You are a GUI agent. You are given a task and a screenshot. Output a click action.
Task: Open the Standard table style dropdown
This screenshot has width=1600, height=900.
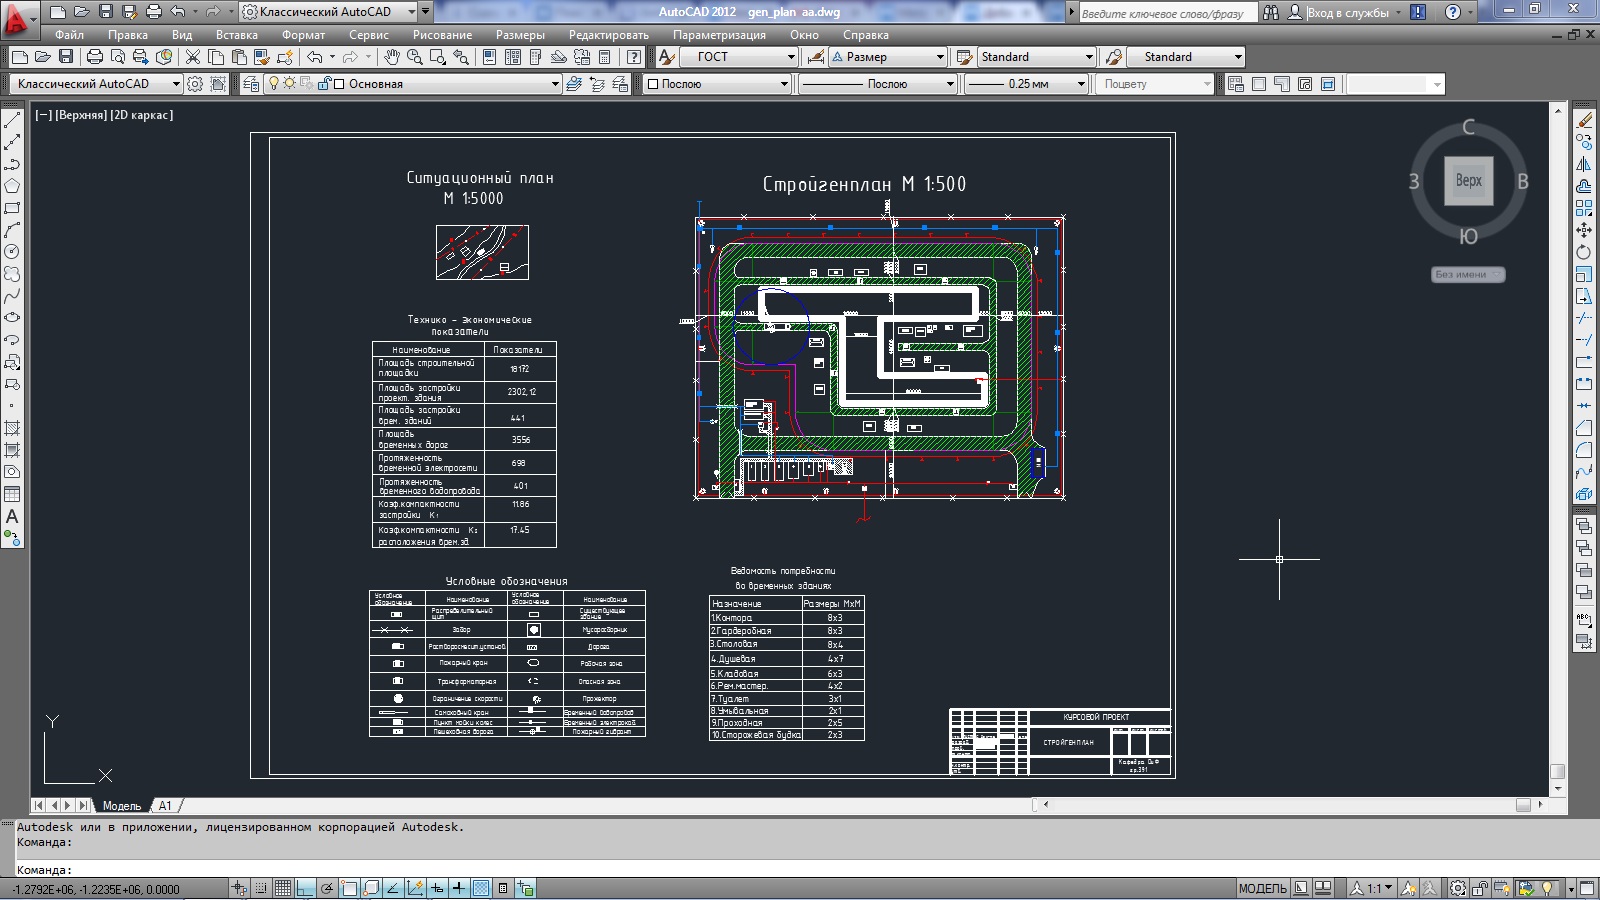click(x=1089, y=57)
